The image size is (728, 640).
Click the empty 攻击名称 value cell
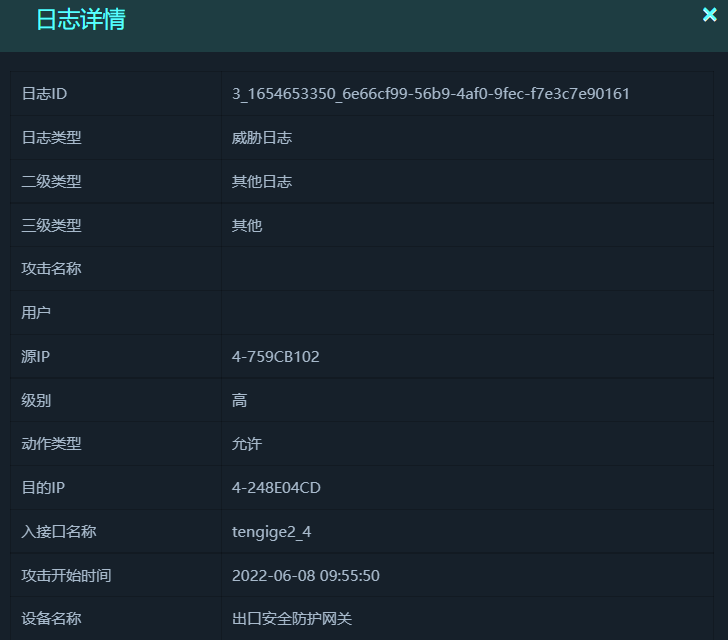point(466,269)
